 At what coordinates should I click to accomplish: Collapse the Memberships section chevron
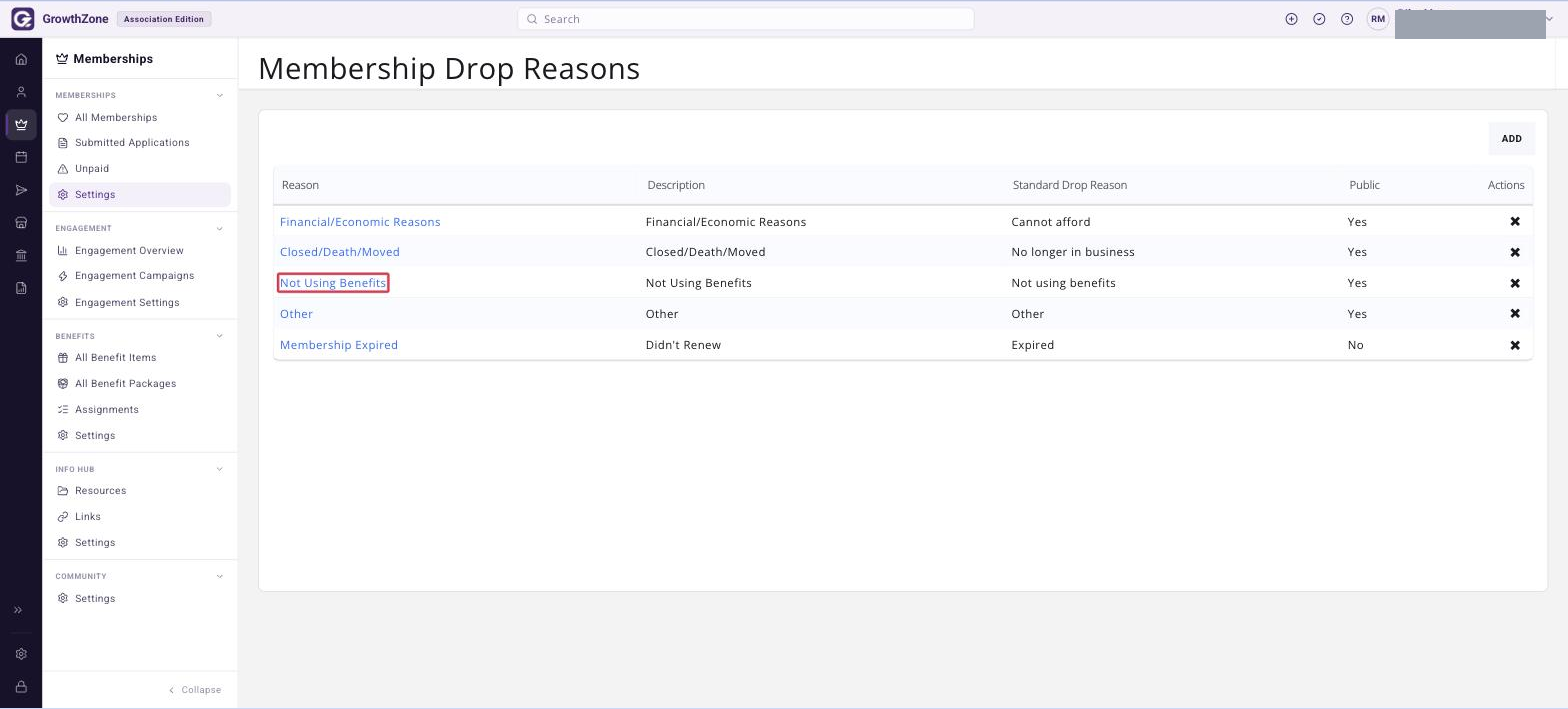point(220,96)
